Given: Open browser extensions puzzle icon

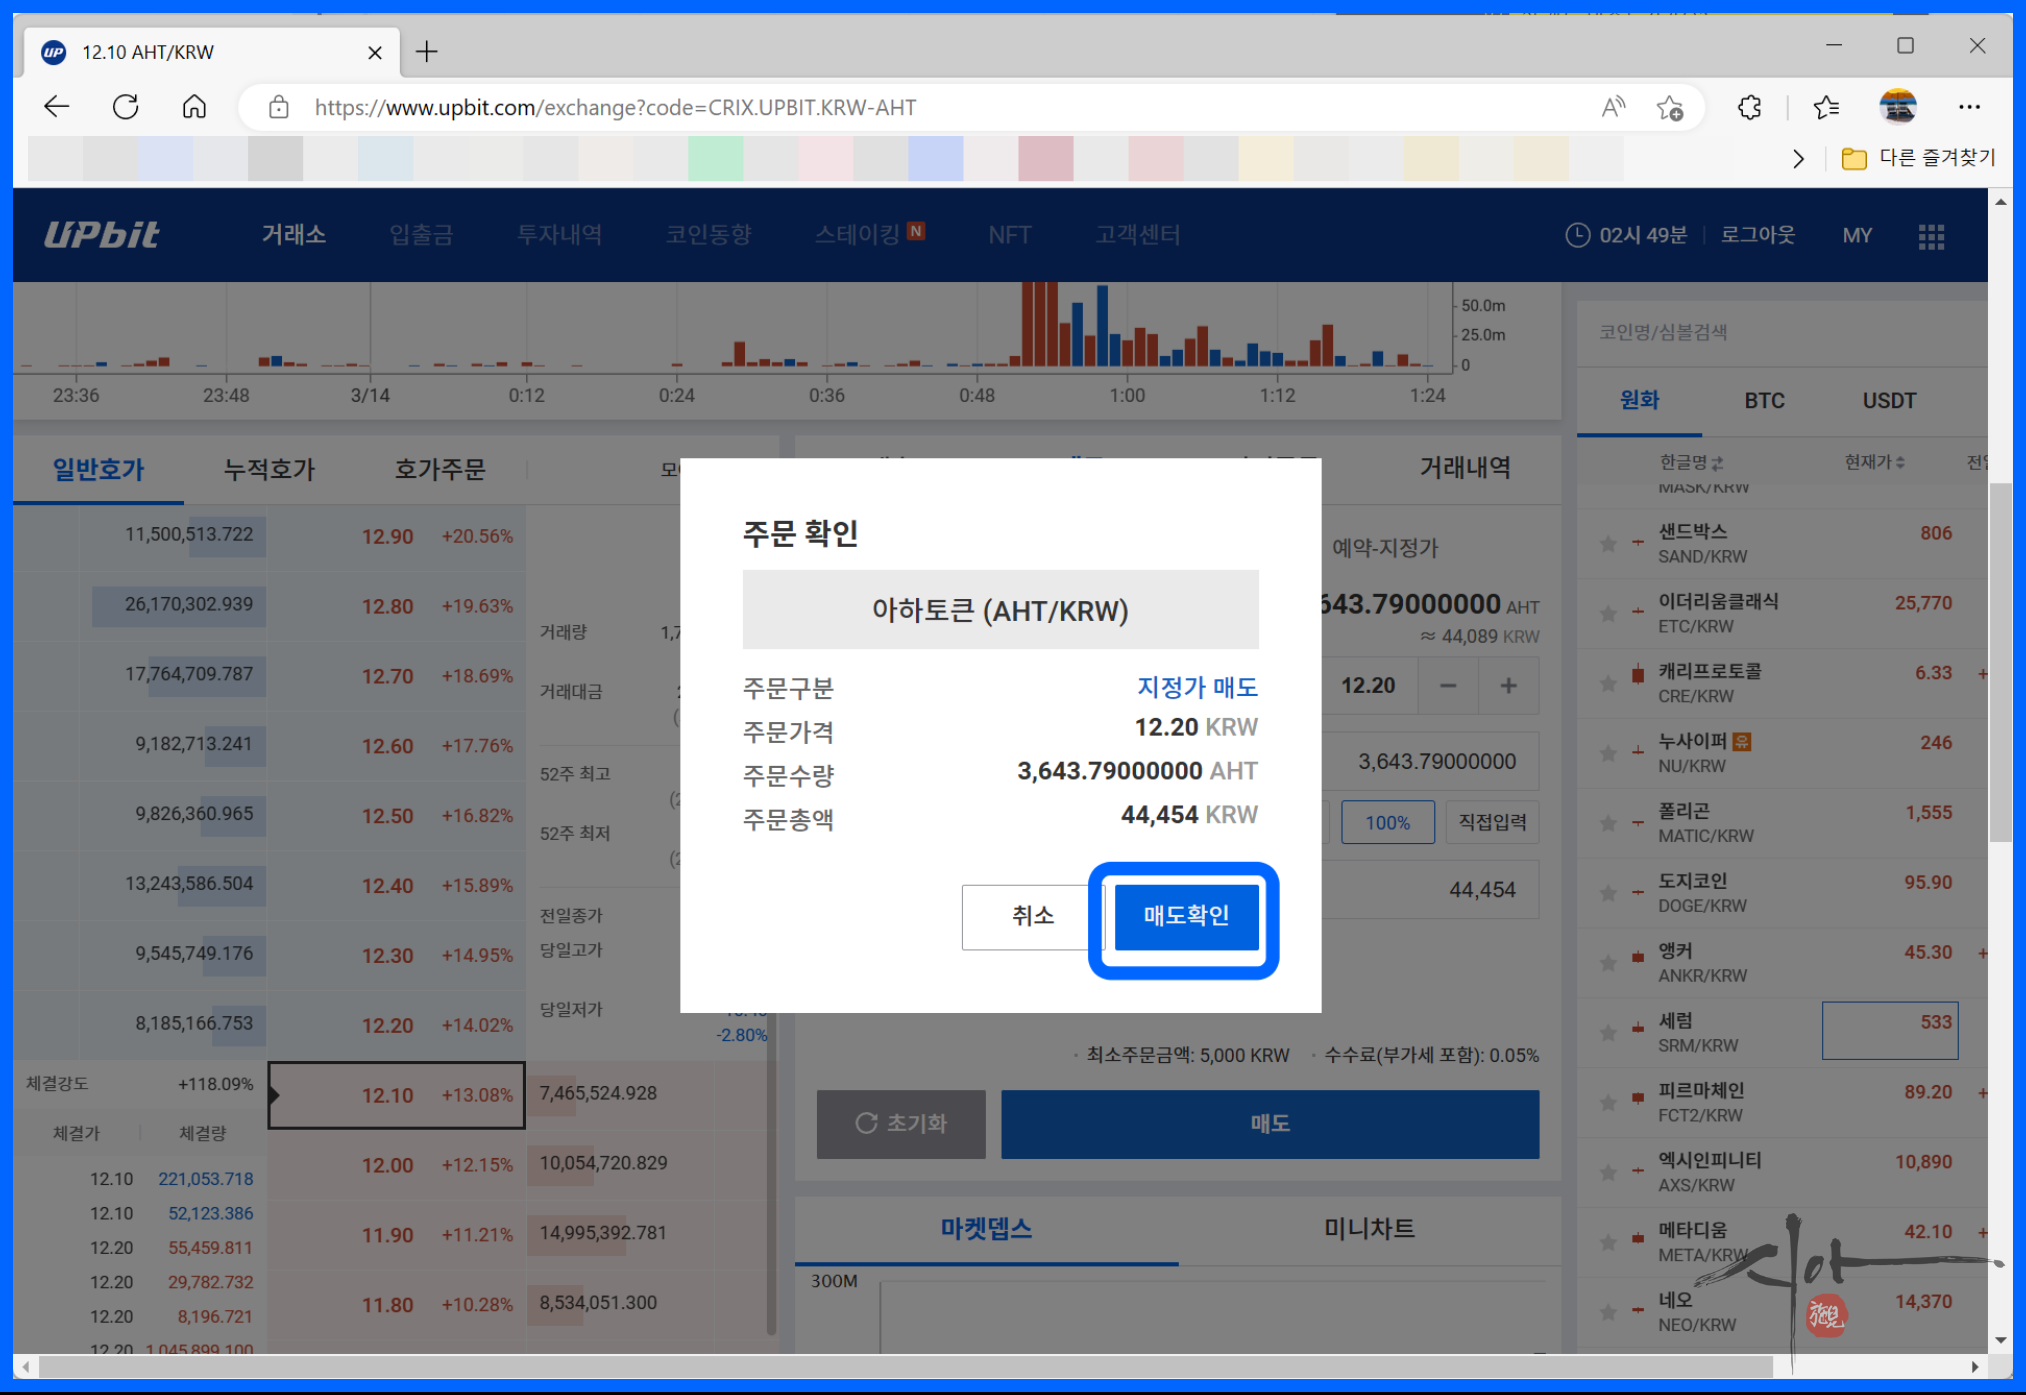Looking at the screenshot, I should point(1749,107).
